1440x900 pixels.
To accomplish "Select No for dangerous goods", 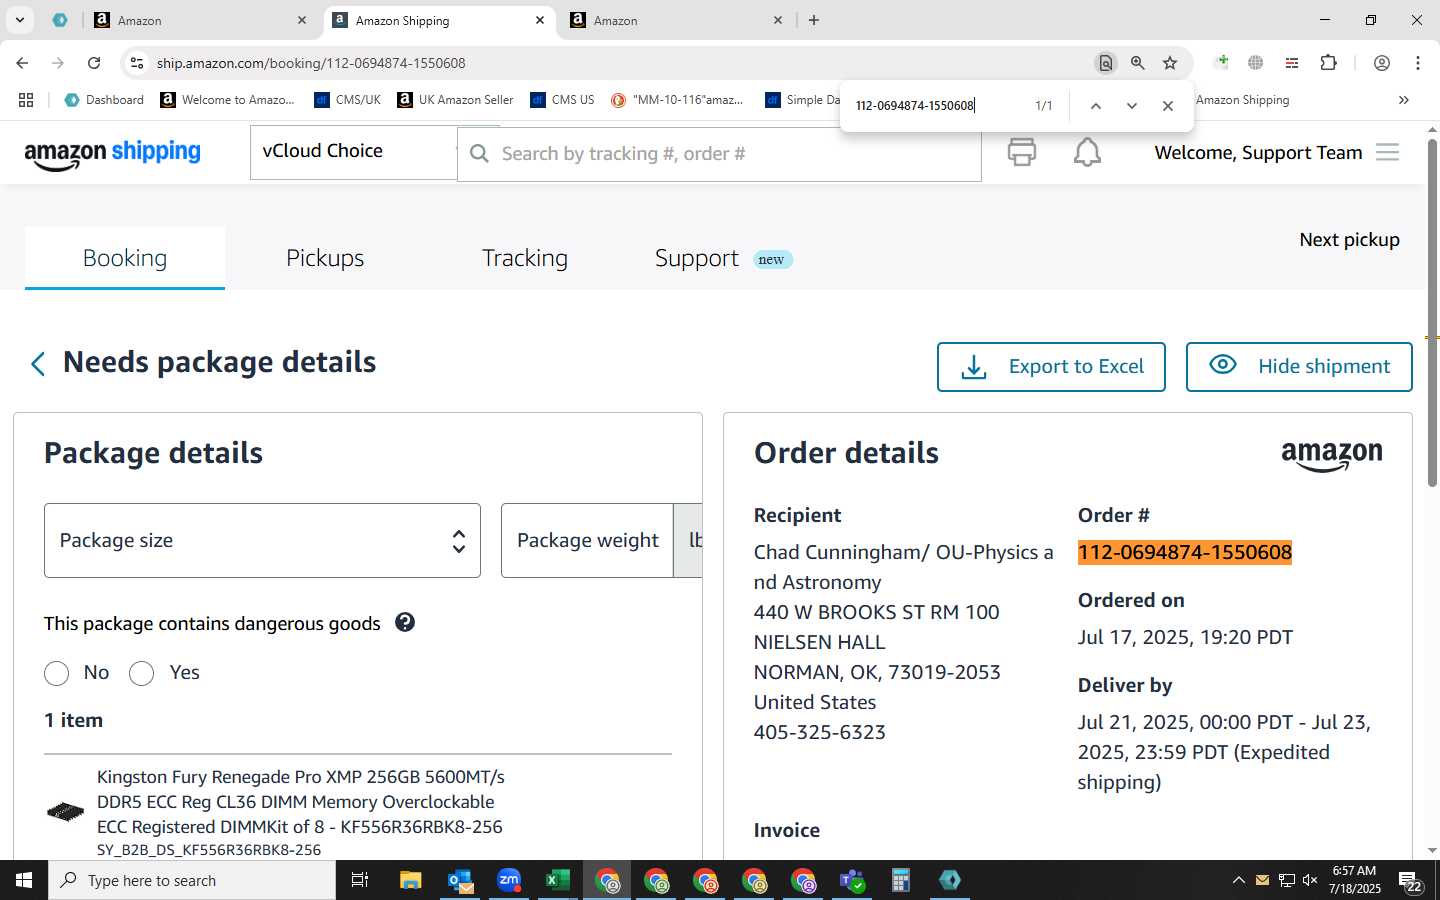I will pyautogui.click(x=57, y=673).
